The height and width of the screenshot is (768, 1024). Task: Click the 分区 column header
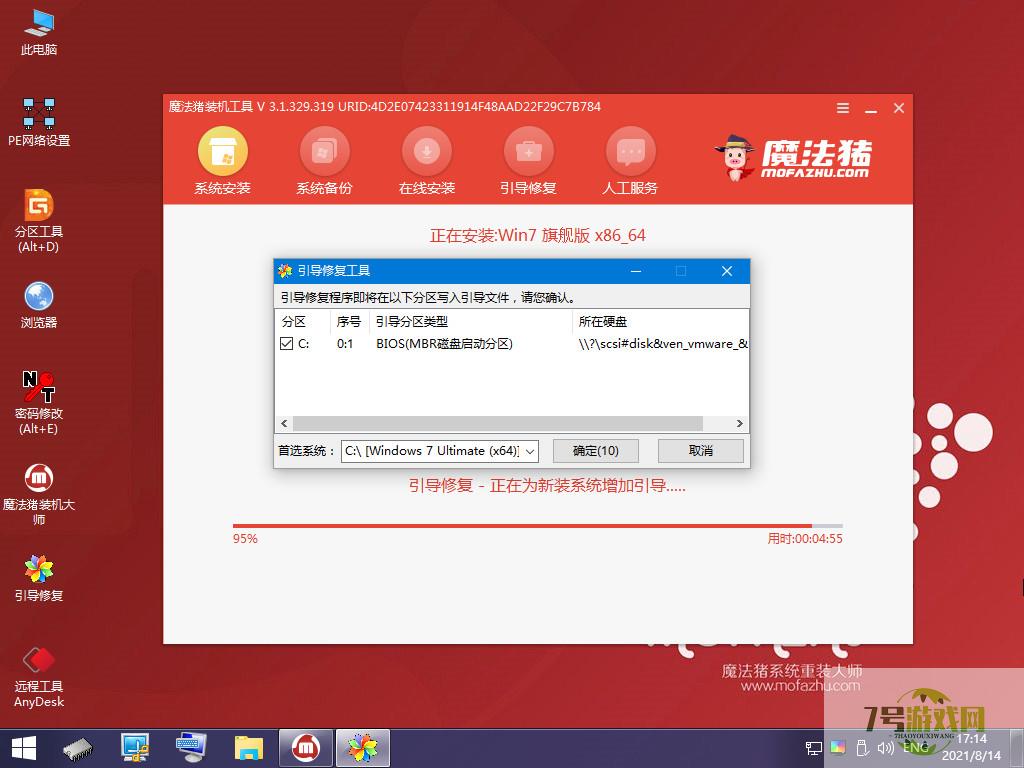click(302, 321)
